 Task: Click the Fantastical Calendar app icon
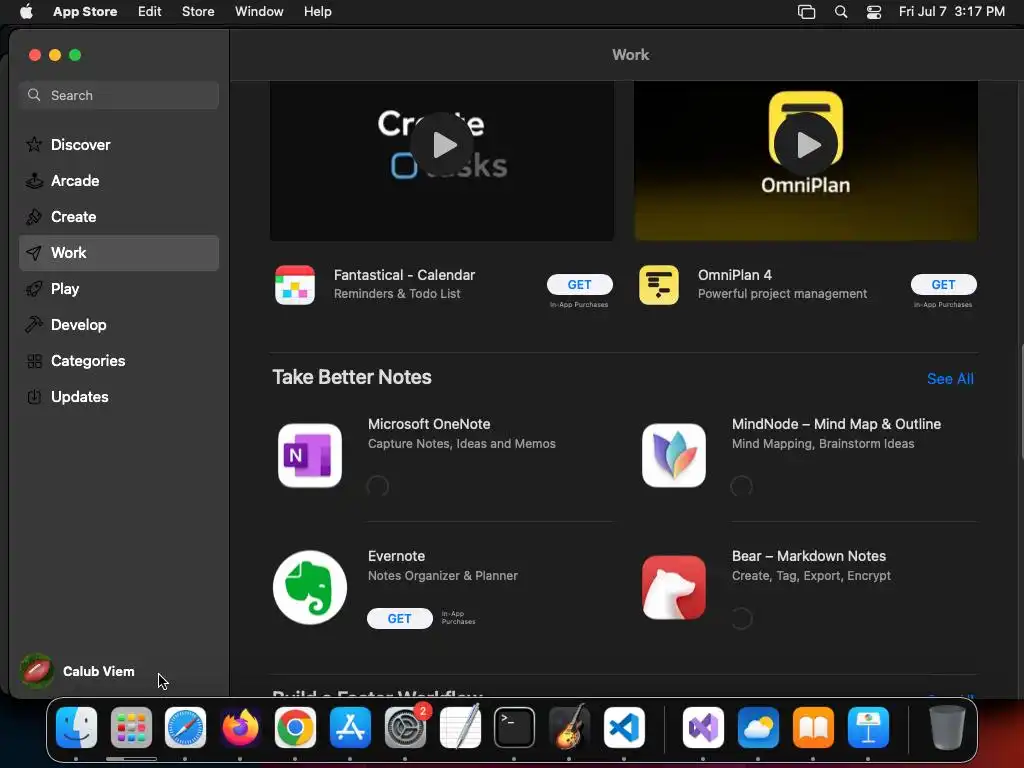295,285
